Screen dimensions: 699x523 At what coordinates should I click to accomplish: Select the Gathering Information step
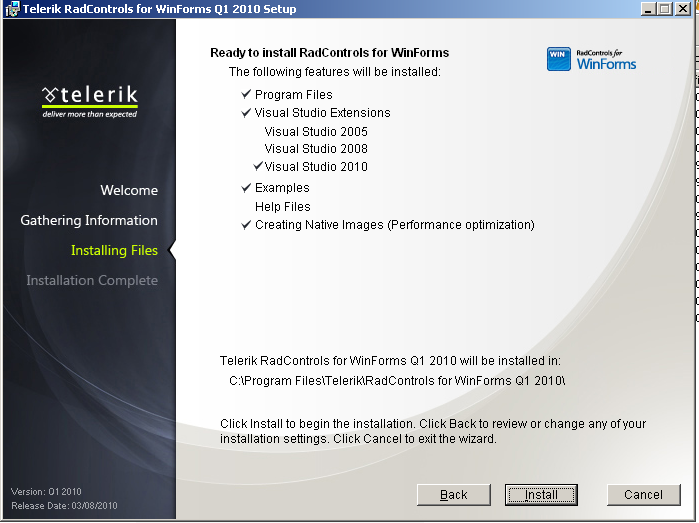click(89, 220)
